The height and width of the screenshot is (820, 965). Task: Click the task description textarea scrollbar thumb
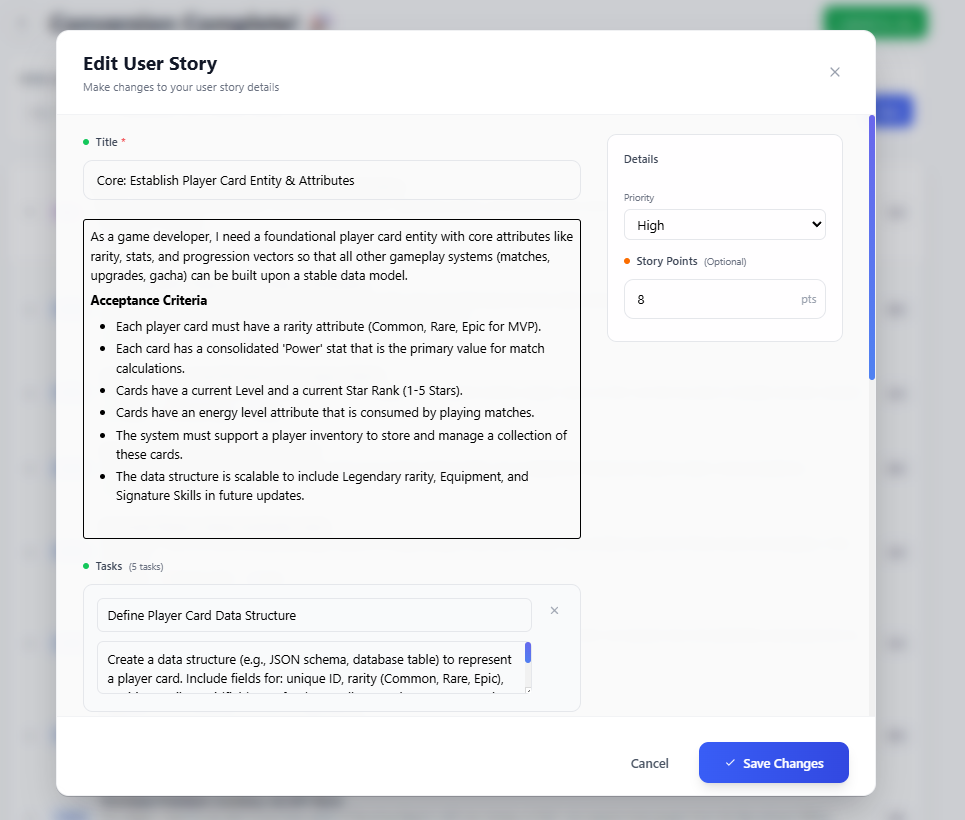click(528, 653)
